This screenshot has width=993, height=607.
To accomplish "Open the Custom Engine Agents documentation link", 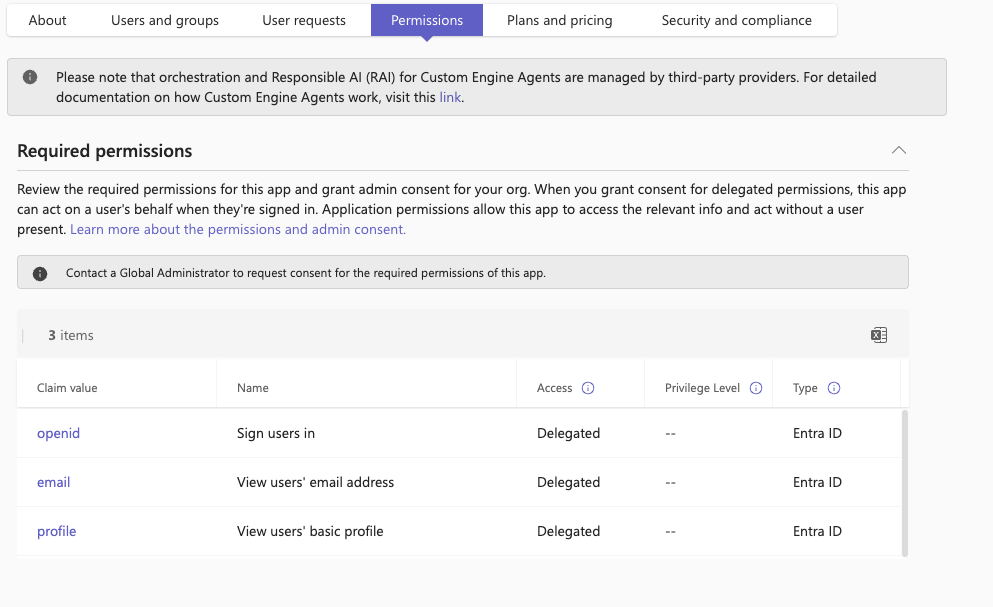I will point(450,97).
